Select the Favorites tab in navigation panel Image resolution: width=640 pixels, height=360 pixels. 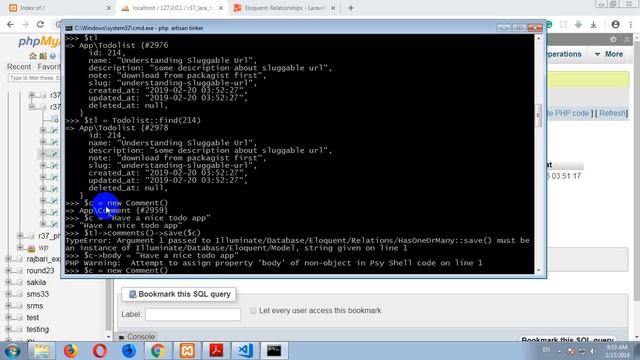click(x=49, y=67)
